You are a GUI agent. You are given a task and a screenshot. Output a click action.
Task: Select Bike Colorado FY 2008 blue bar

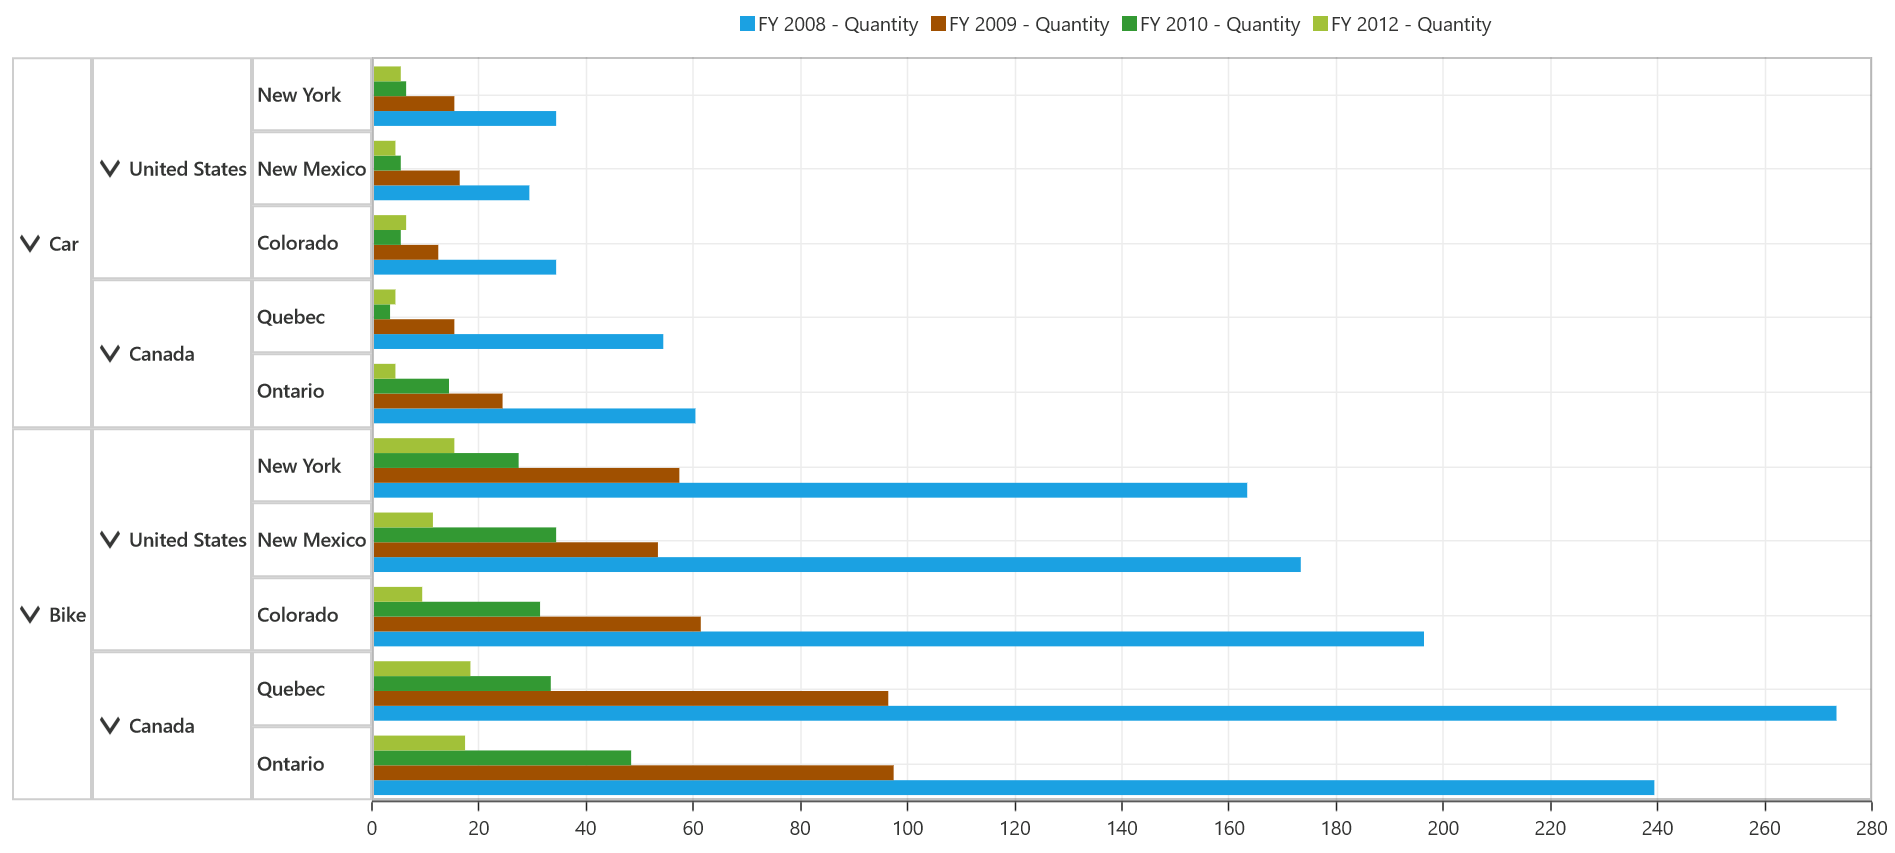pyautogui.click(x=898, y=639)
